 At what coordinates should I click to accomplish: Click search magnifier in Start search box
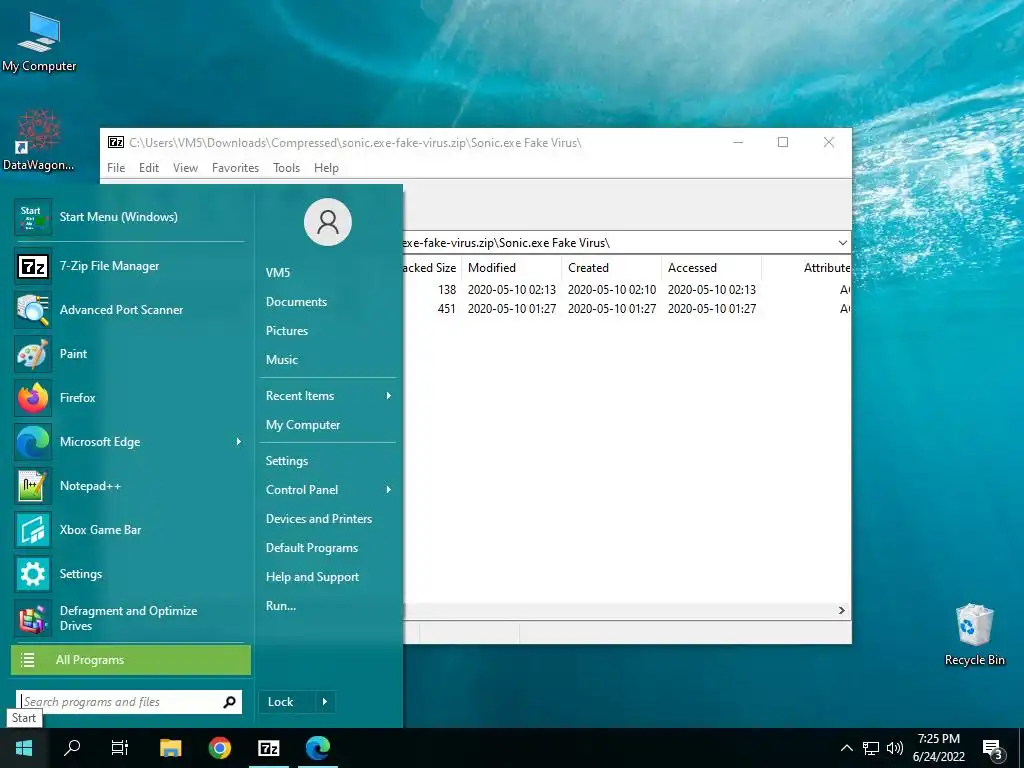229,702
